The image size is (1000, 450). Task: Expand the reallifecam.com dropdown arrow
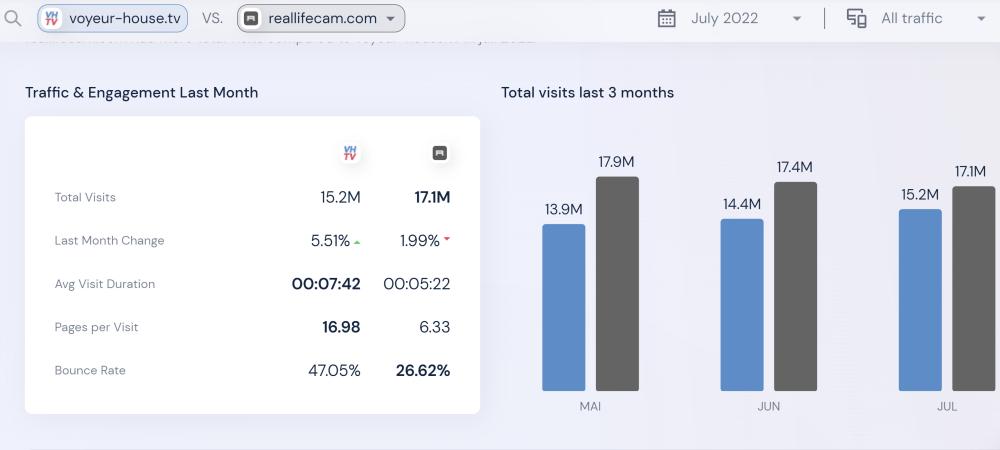[x=390, y=19]
